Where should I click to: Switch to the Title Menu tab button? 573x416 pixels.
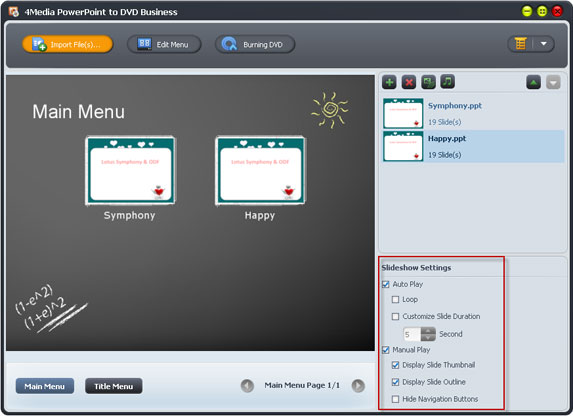[x=114, y=386]
